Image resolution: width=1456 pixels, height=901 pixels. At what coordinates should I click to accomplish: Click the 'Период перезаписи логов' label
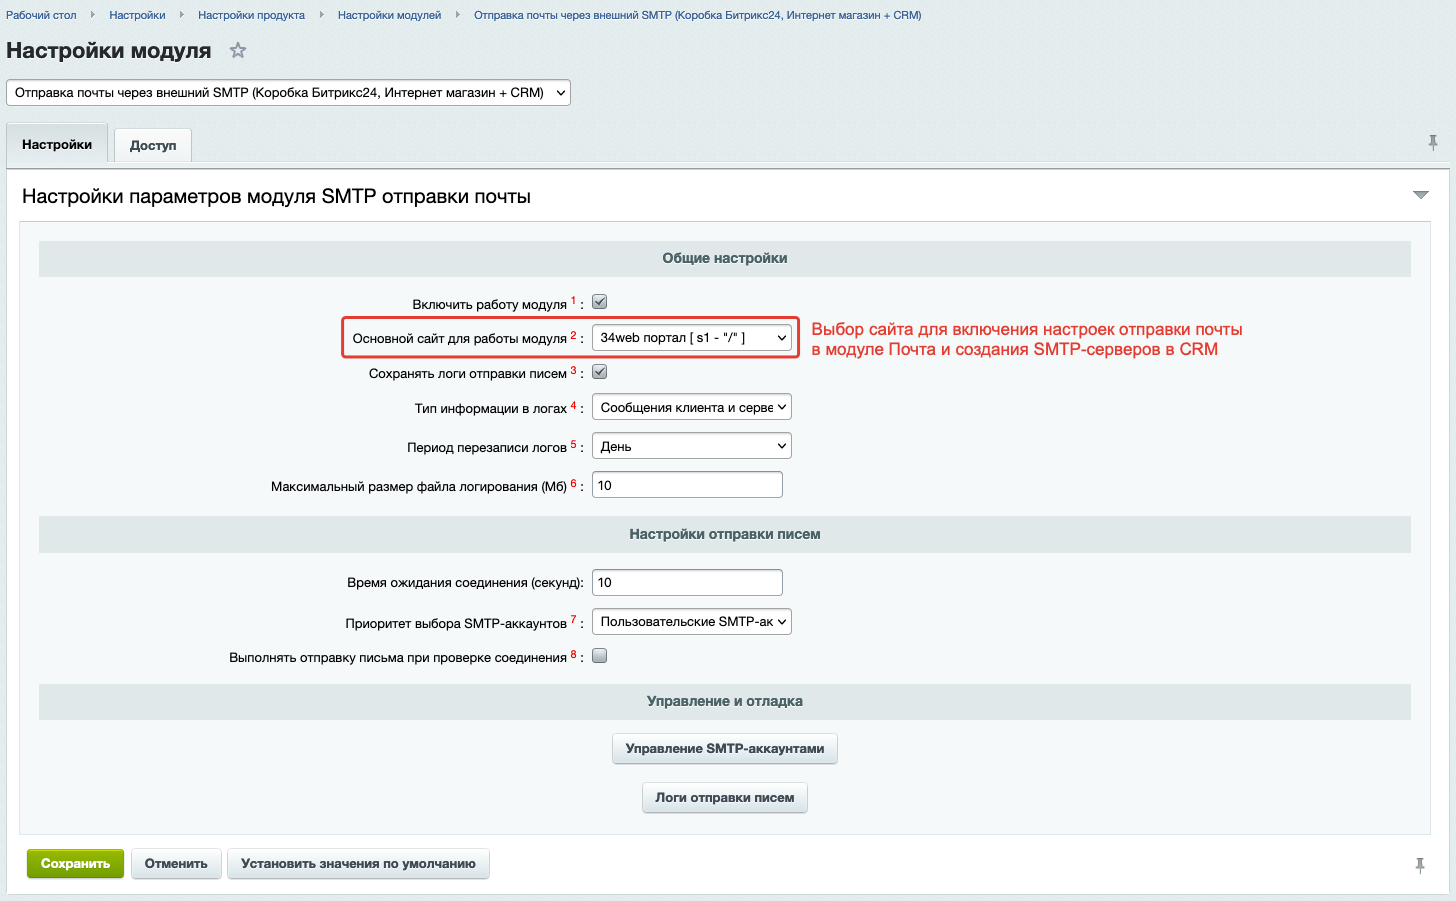pyautogui.click(x=487, y=447)
